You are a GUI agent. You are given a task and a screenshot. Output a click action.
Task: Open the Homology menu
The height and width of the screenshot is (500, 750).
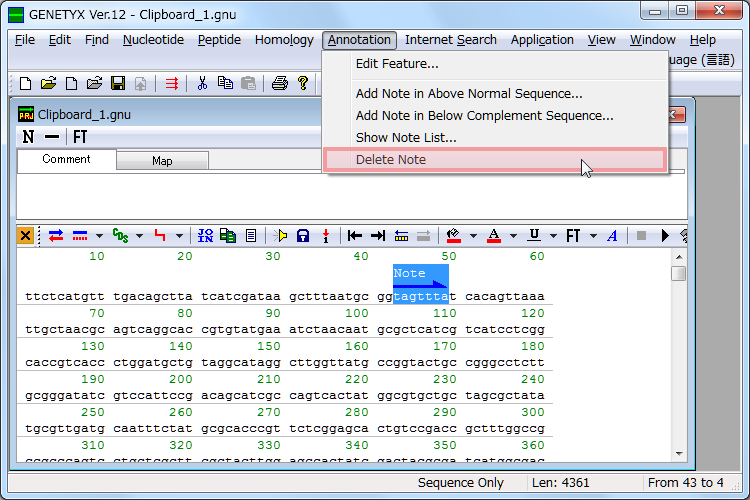(284, 40)
